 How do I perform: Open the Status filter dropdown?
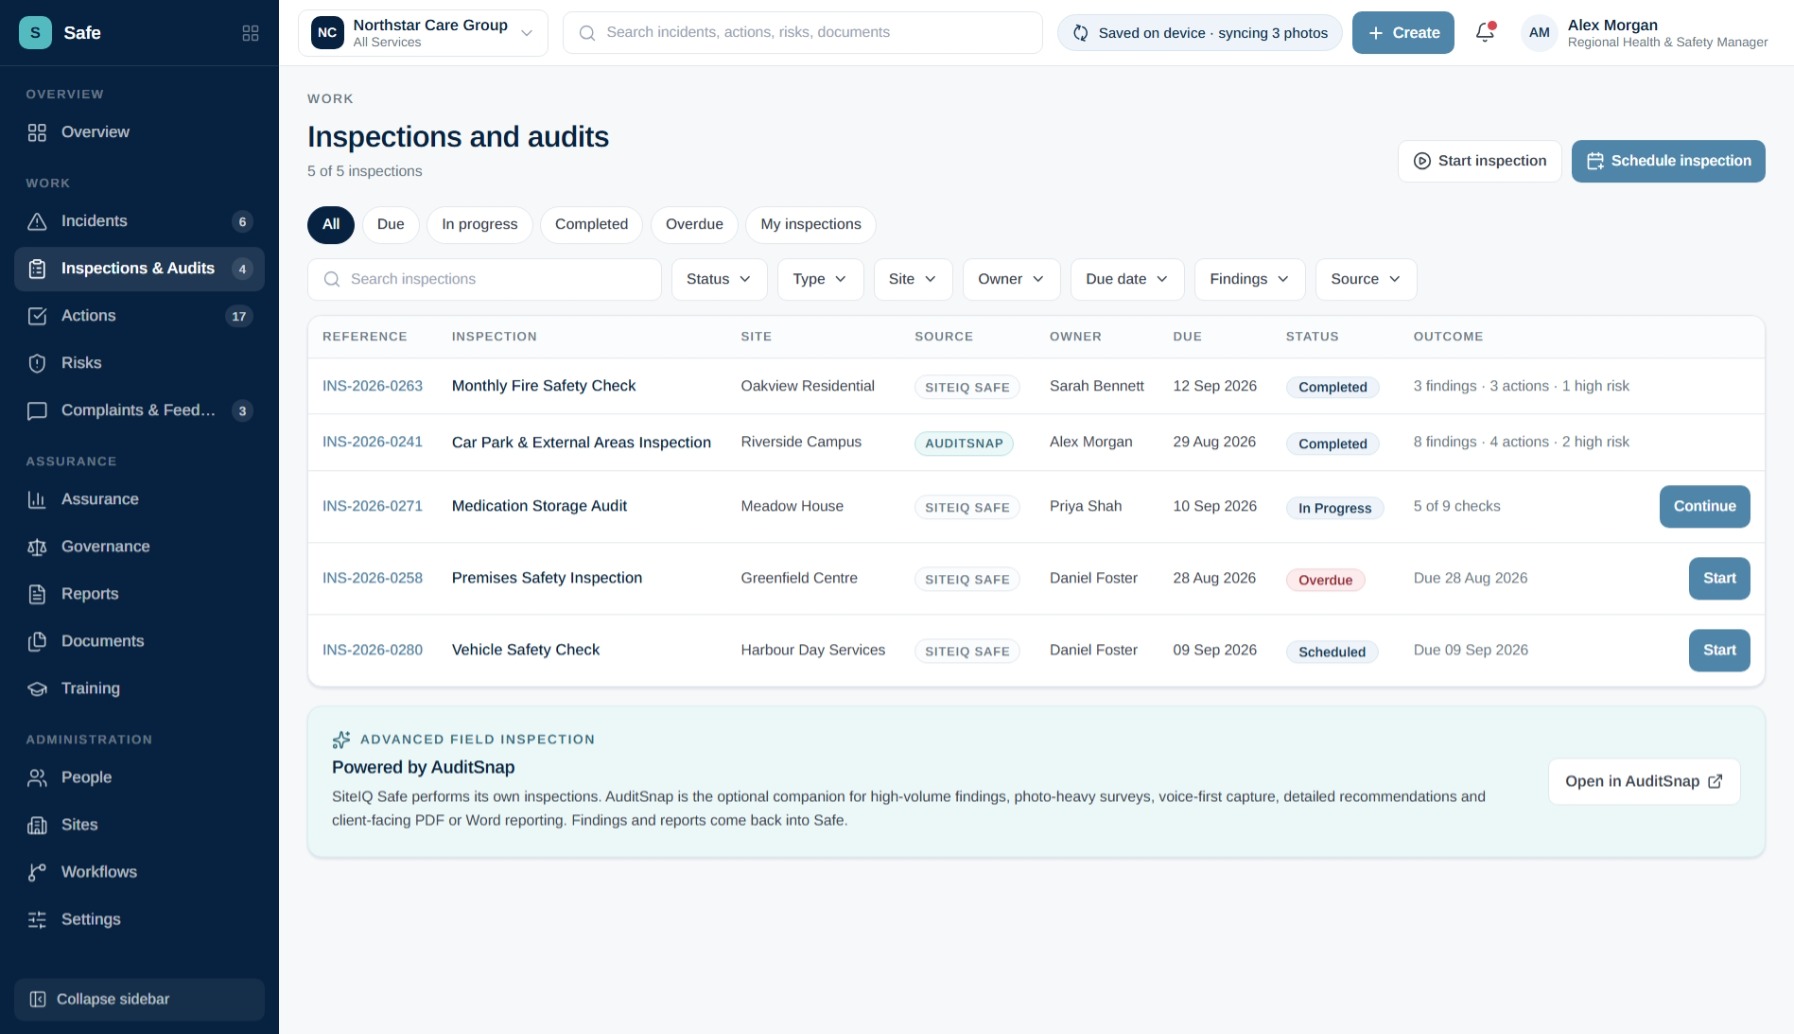(x=719, y=279)
